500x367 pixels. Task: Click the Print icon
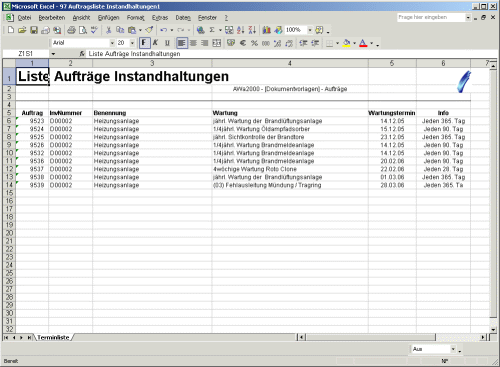click(x=71, y=30)
